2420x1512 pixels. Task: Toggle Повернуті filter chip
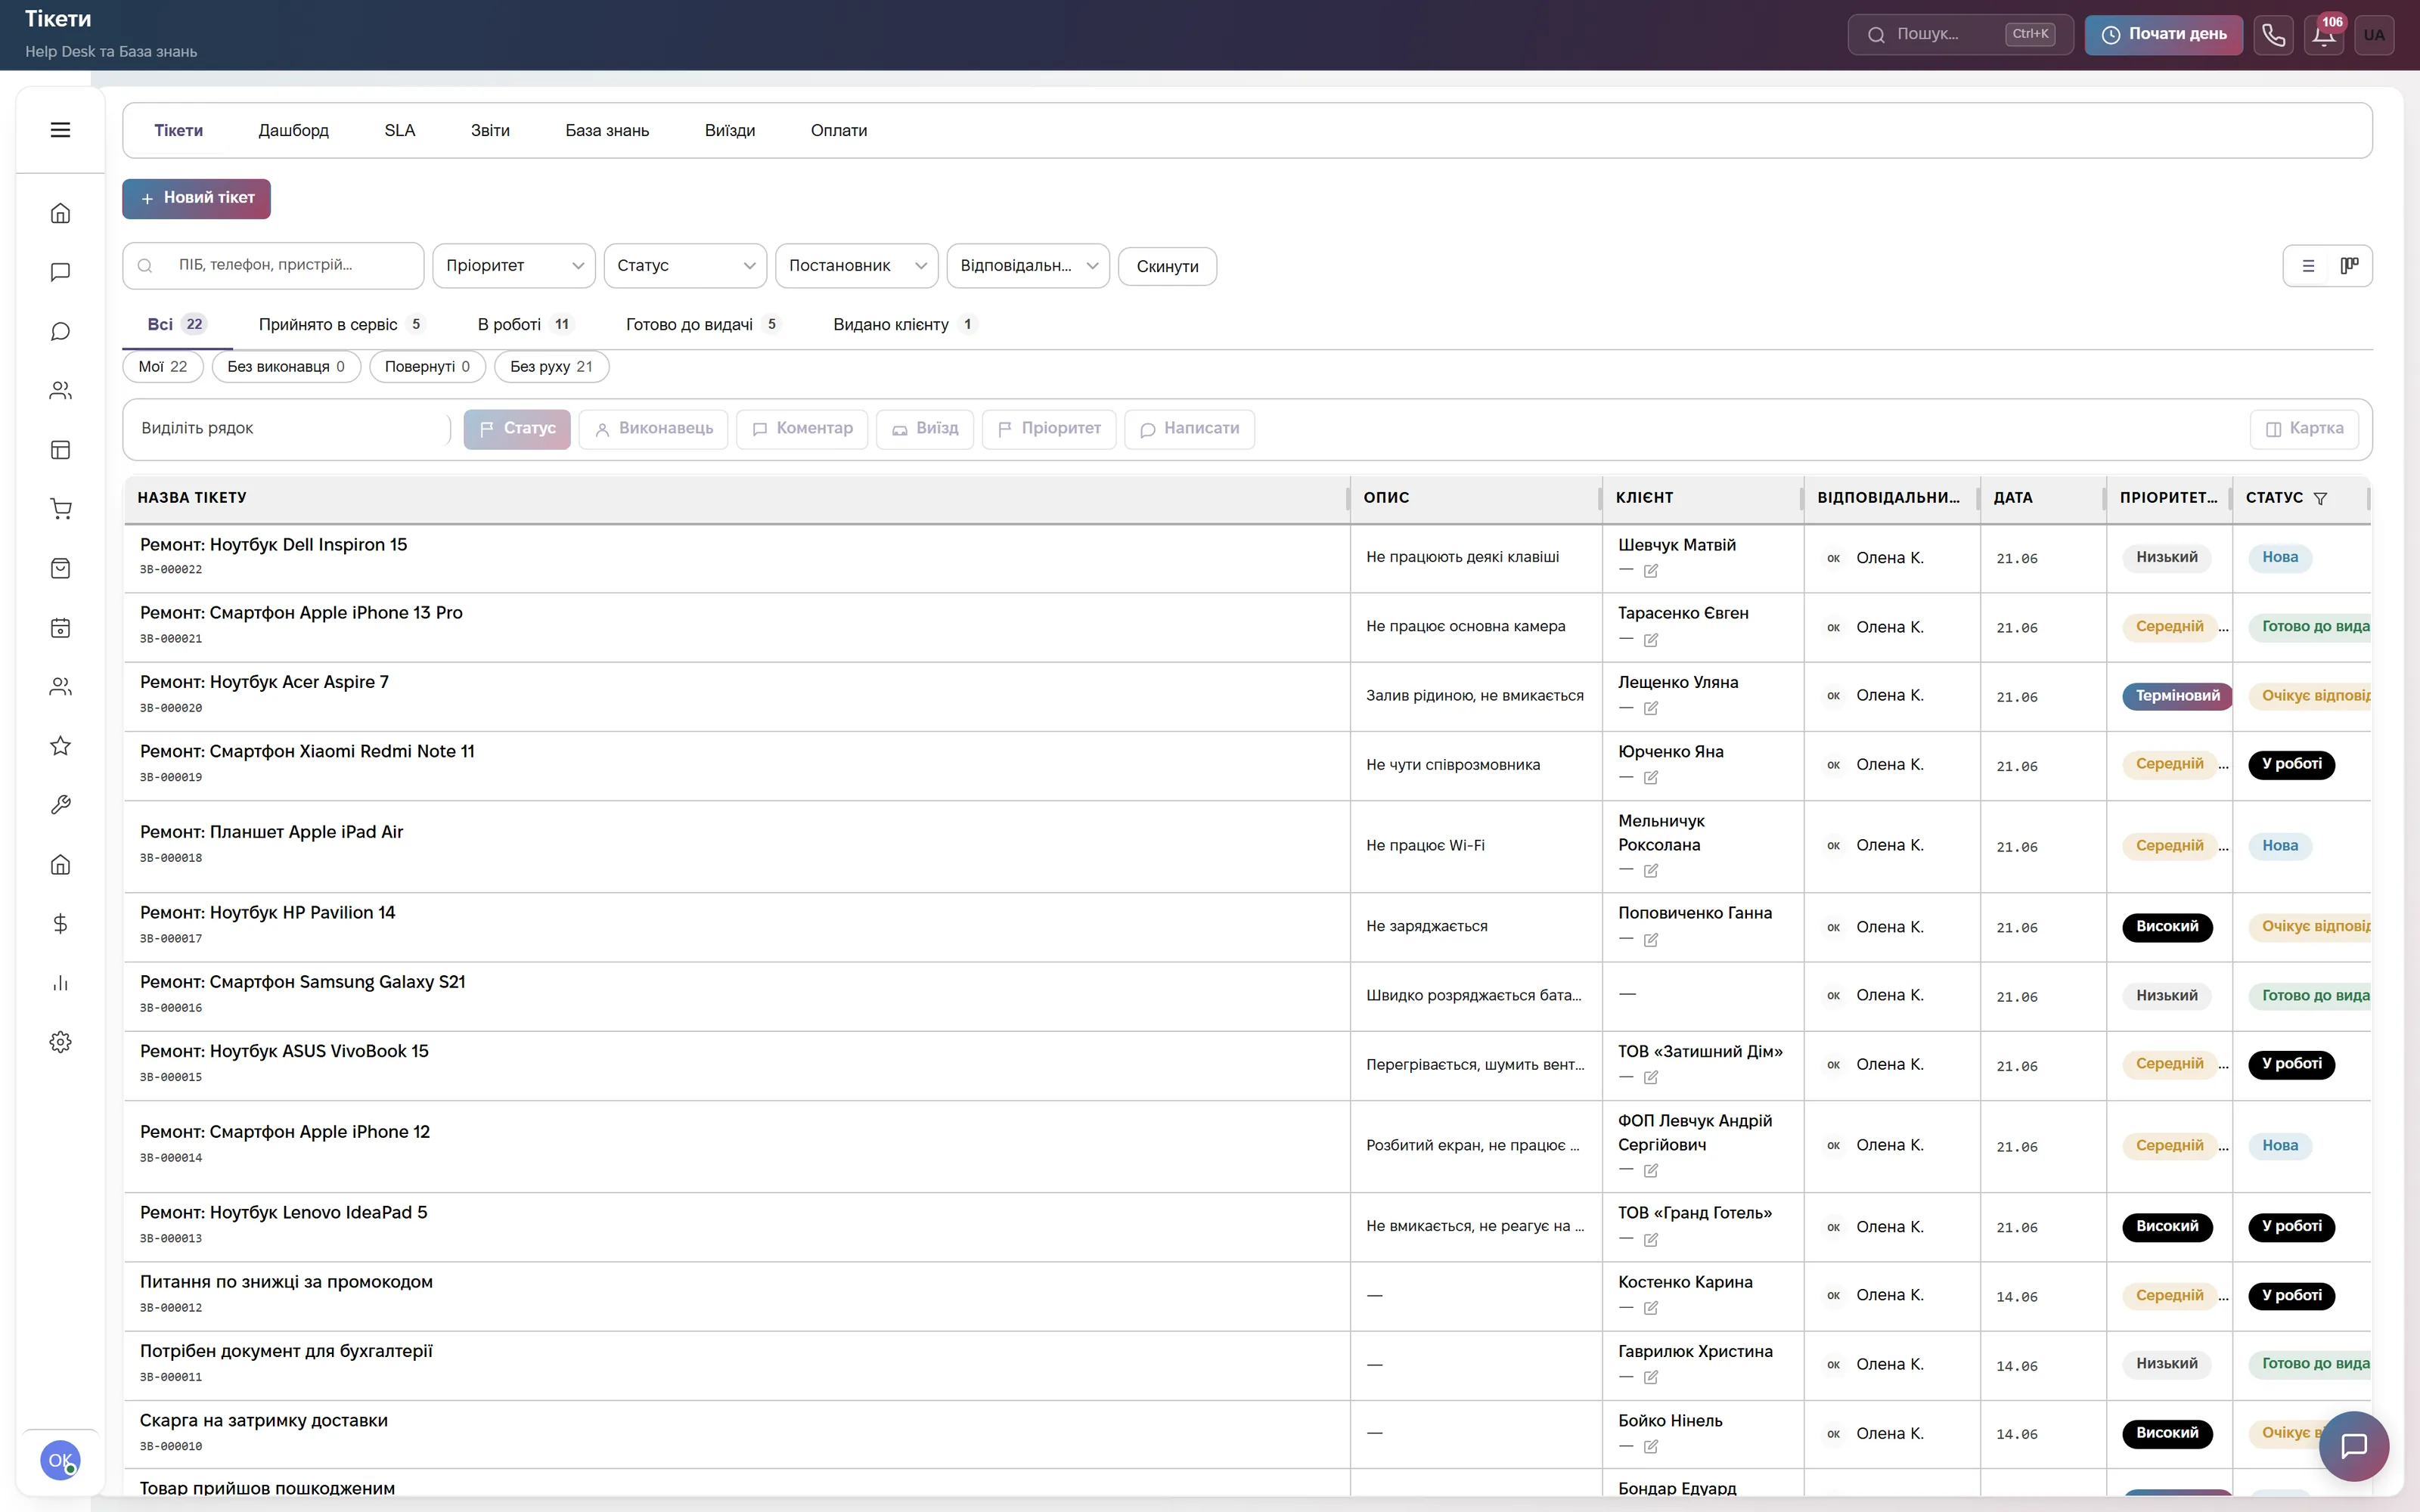coord(427,367)
